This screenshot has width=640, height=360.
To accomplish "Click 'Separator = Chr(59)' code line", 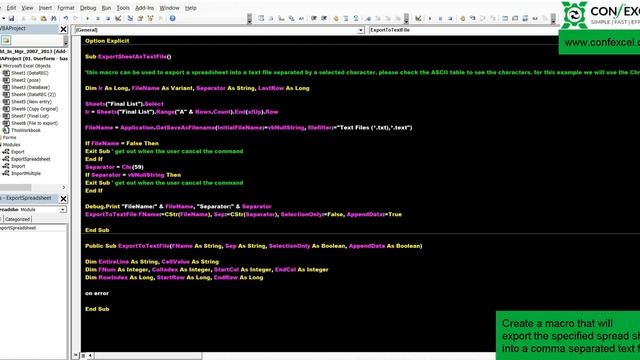I will 114,167.
